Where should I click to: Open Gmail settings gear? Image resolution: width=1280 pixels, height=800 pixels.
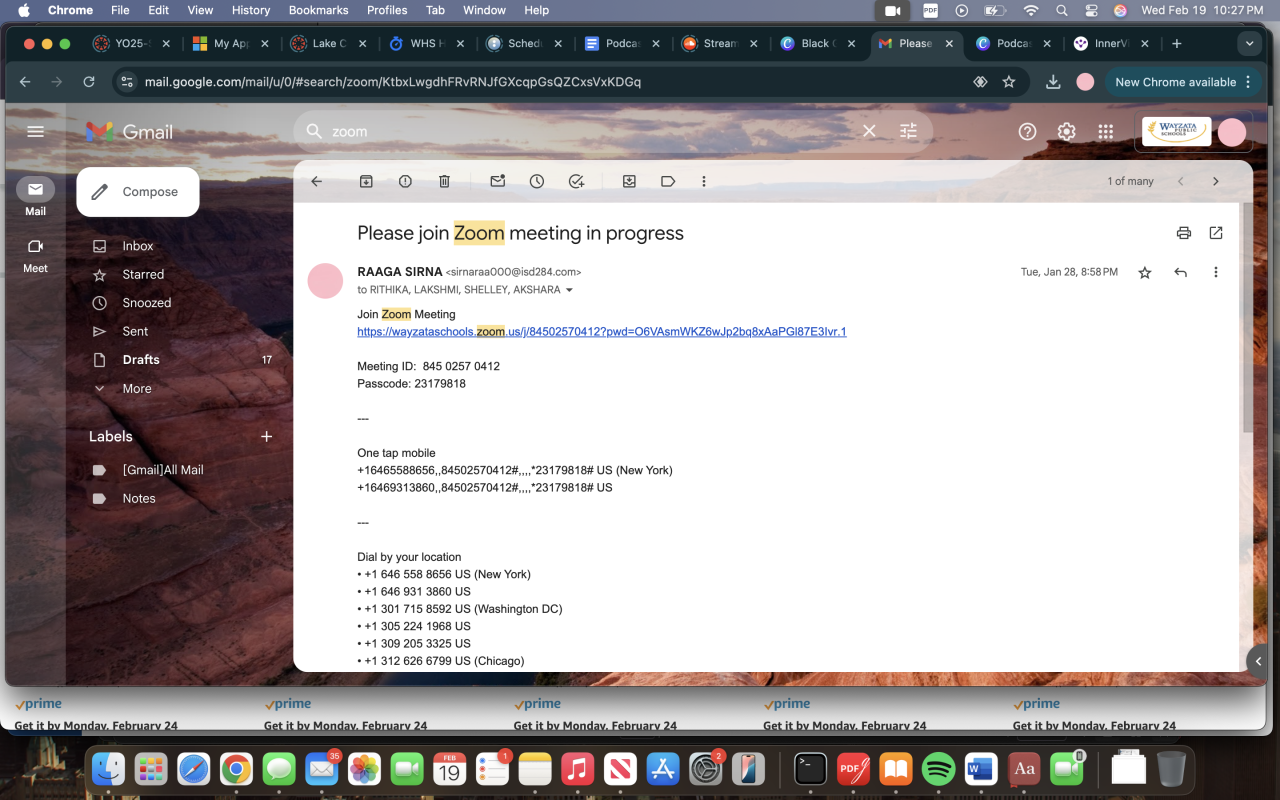[x=1067, y=131]
